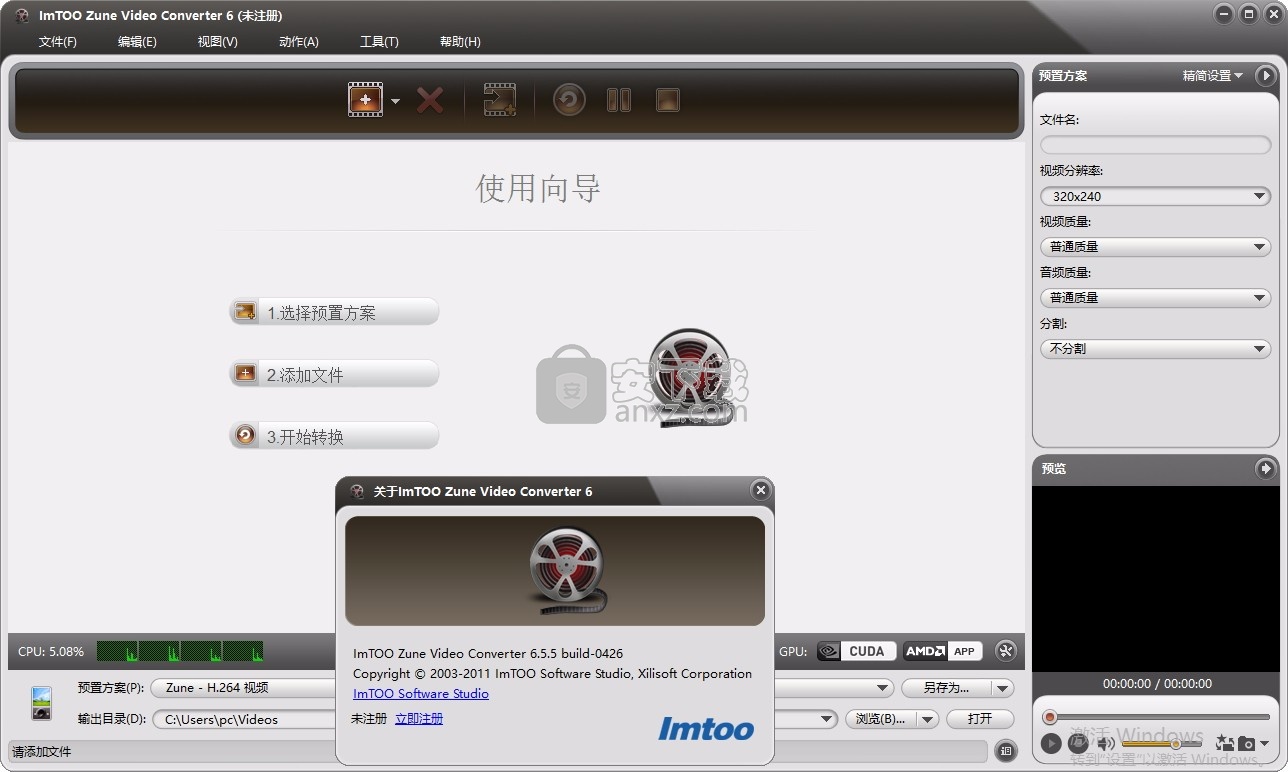1288x772 pixels.
Task: Close the 关于 about dialog
Action: 761,490
